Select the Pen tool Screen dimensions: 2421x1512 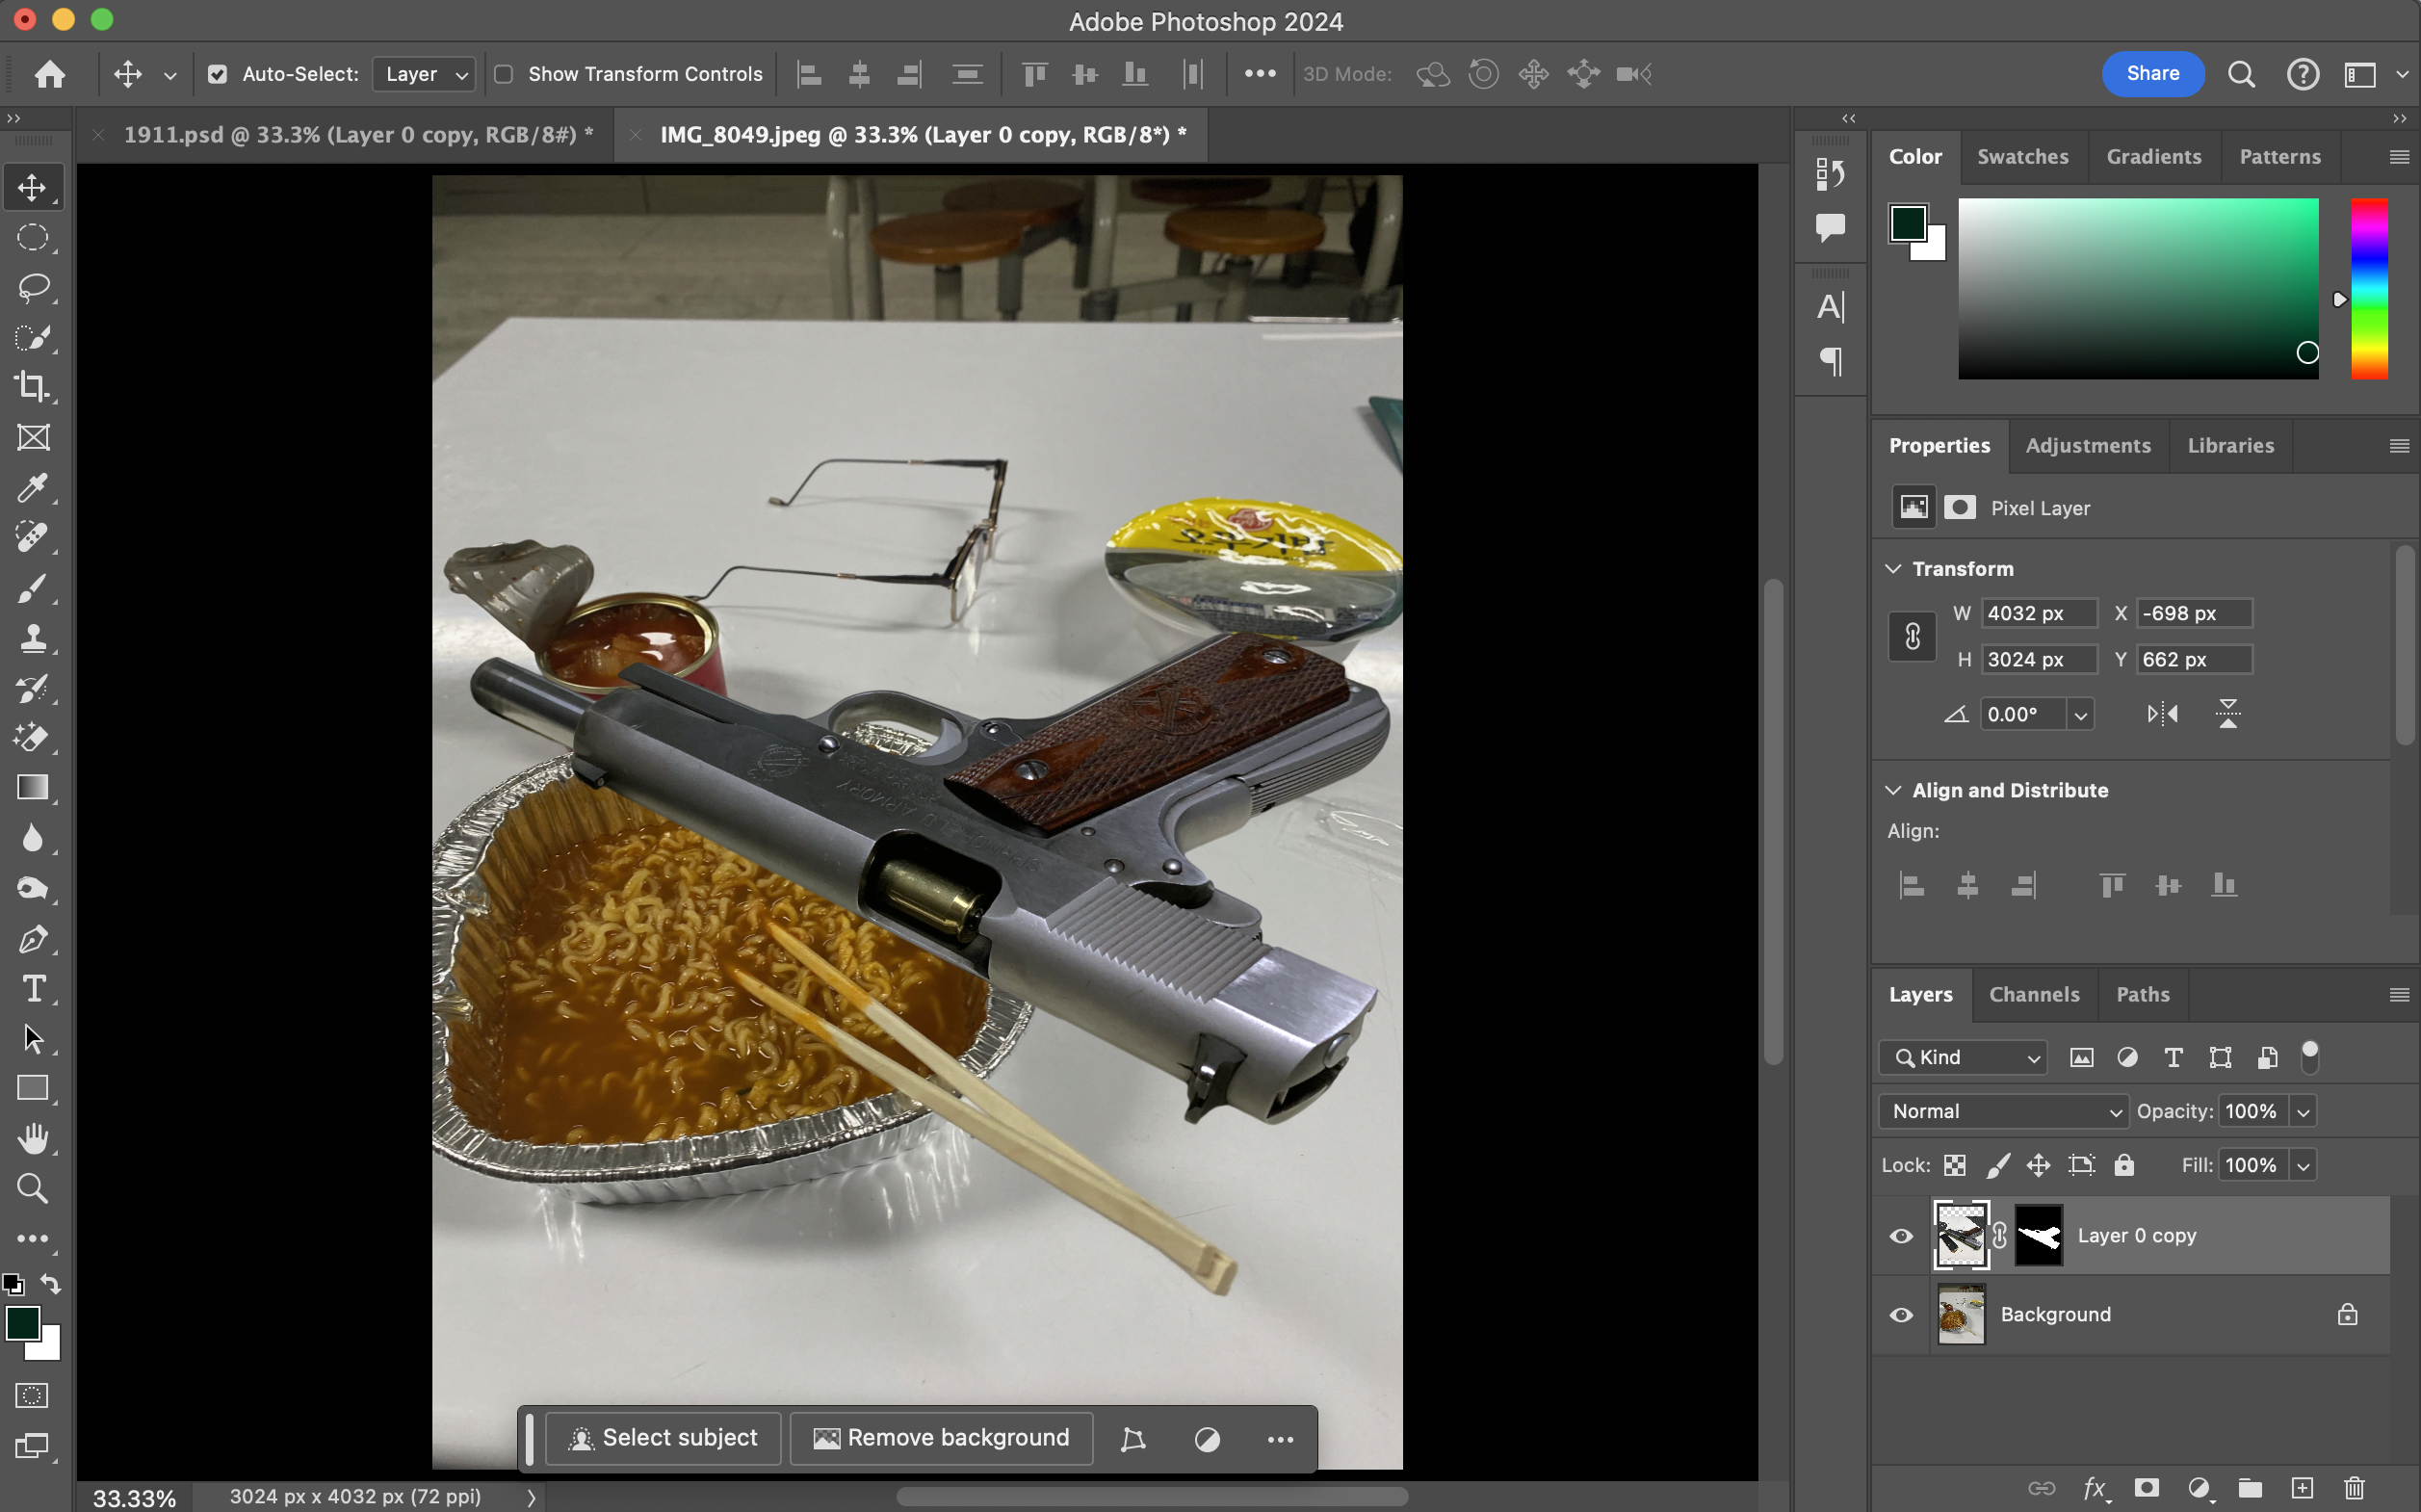(32, 939)
